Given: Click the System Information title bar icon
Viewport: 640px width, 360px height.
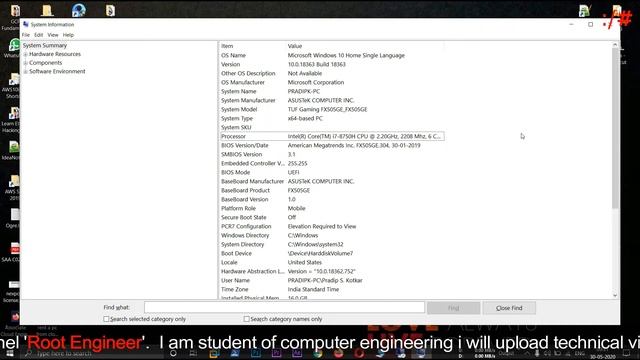Looking at the screenshot, I should pyautogui.click(x=26, y=24).
